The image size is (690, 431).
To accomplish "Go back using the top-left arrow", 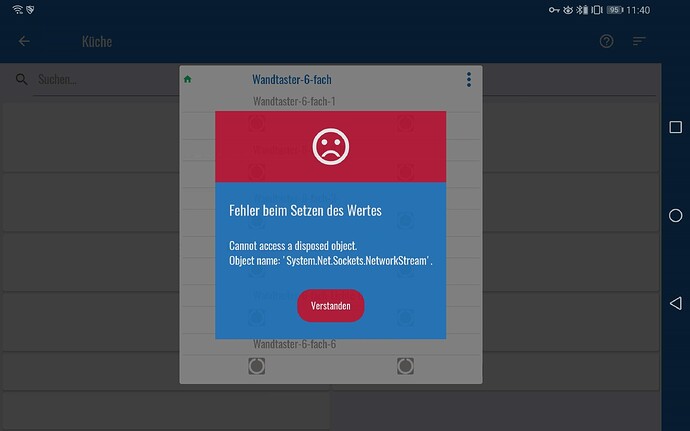I will tap(24, 42).
